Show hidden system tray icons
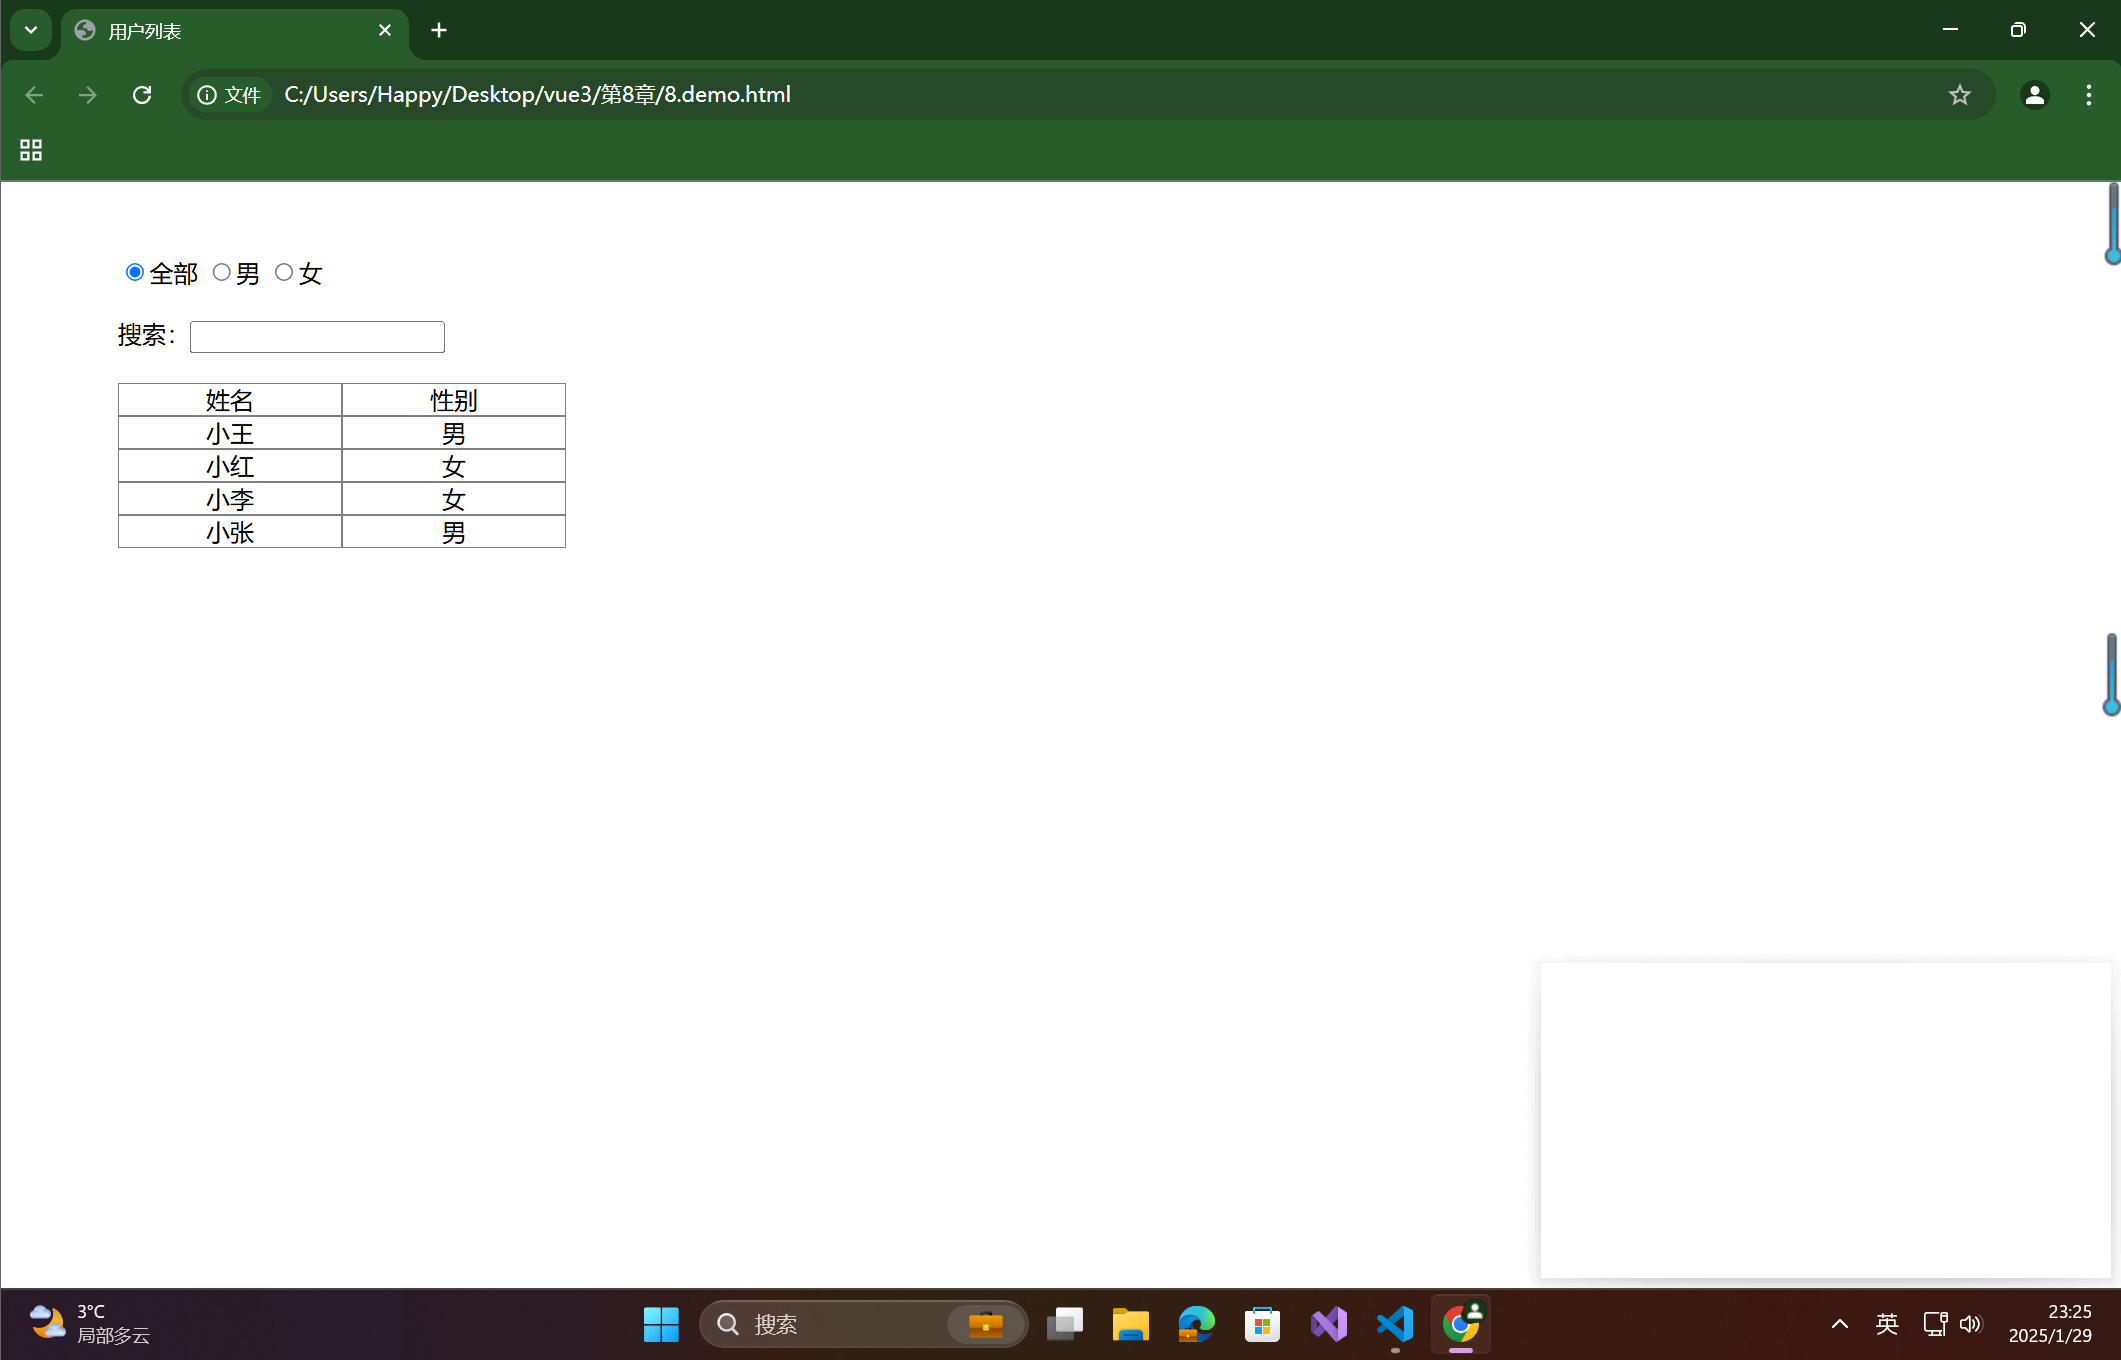 (x=1839, y=1324)
